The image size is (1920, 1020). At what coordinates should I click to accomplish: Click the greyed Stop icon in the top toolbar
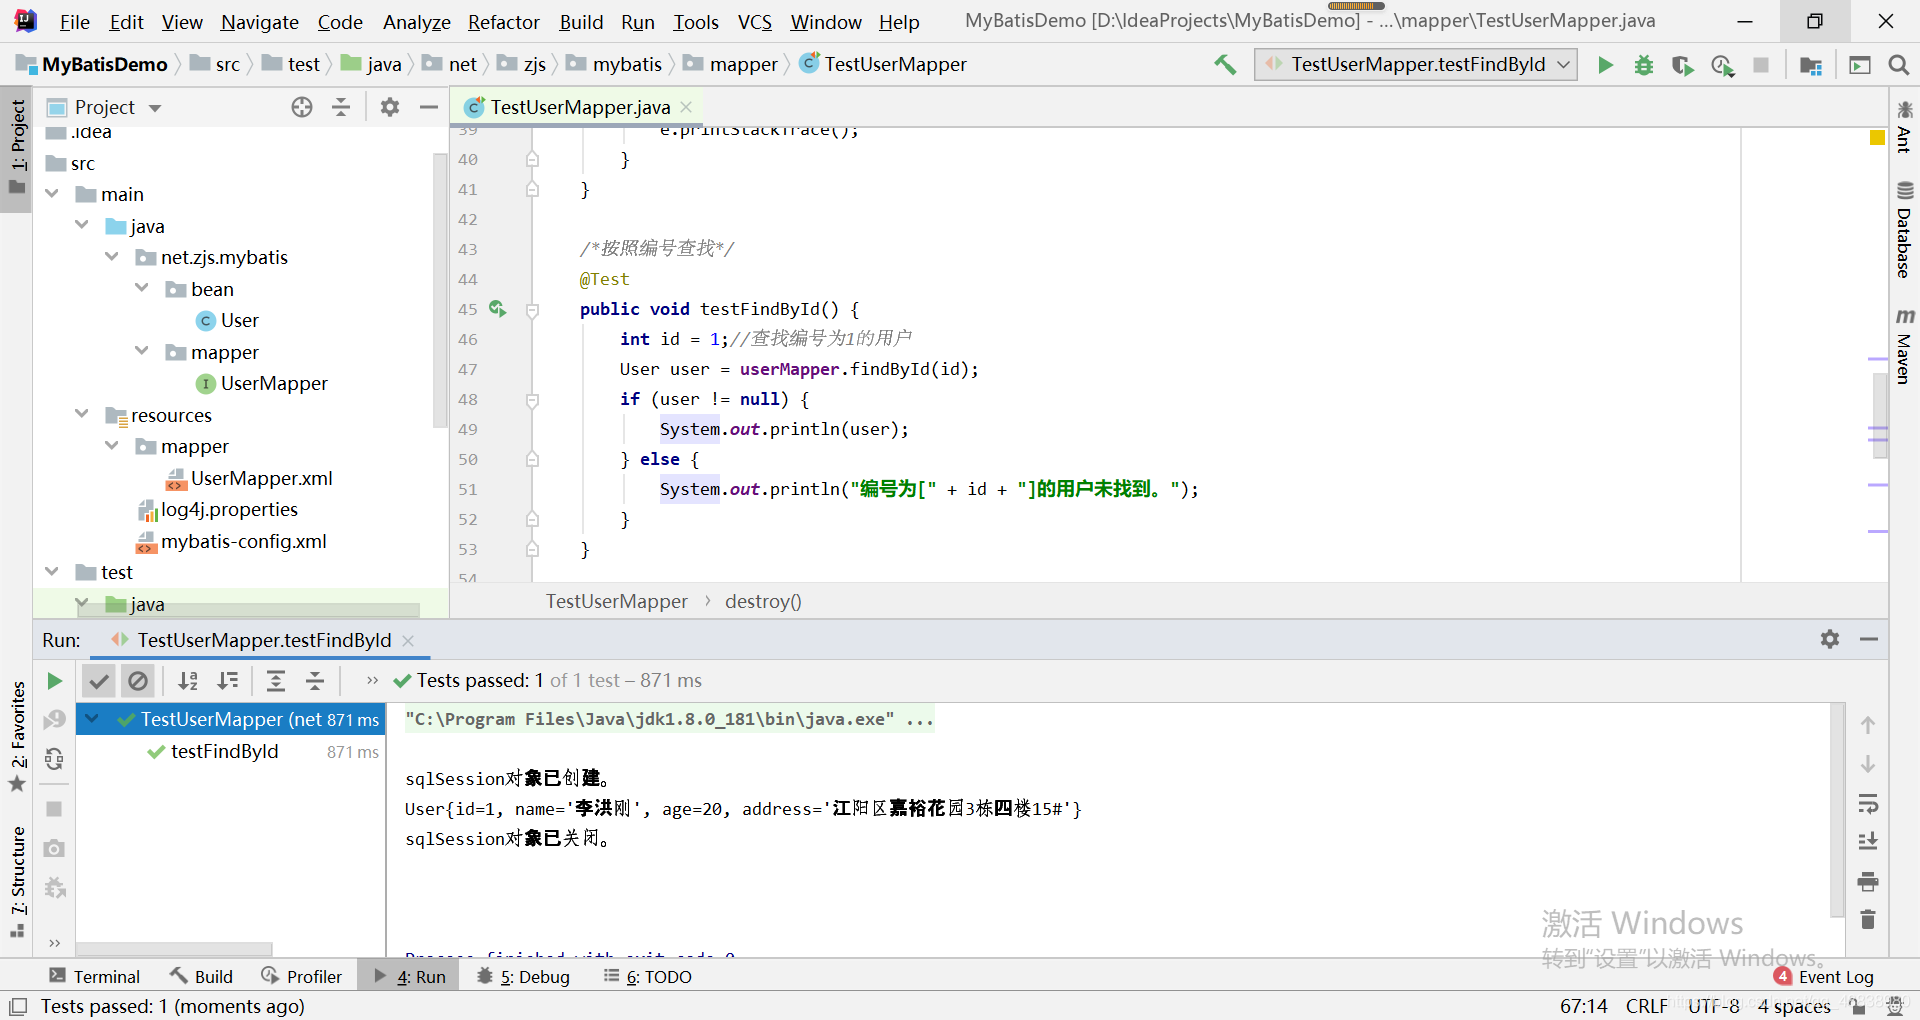(x=1761, y=65)
